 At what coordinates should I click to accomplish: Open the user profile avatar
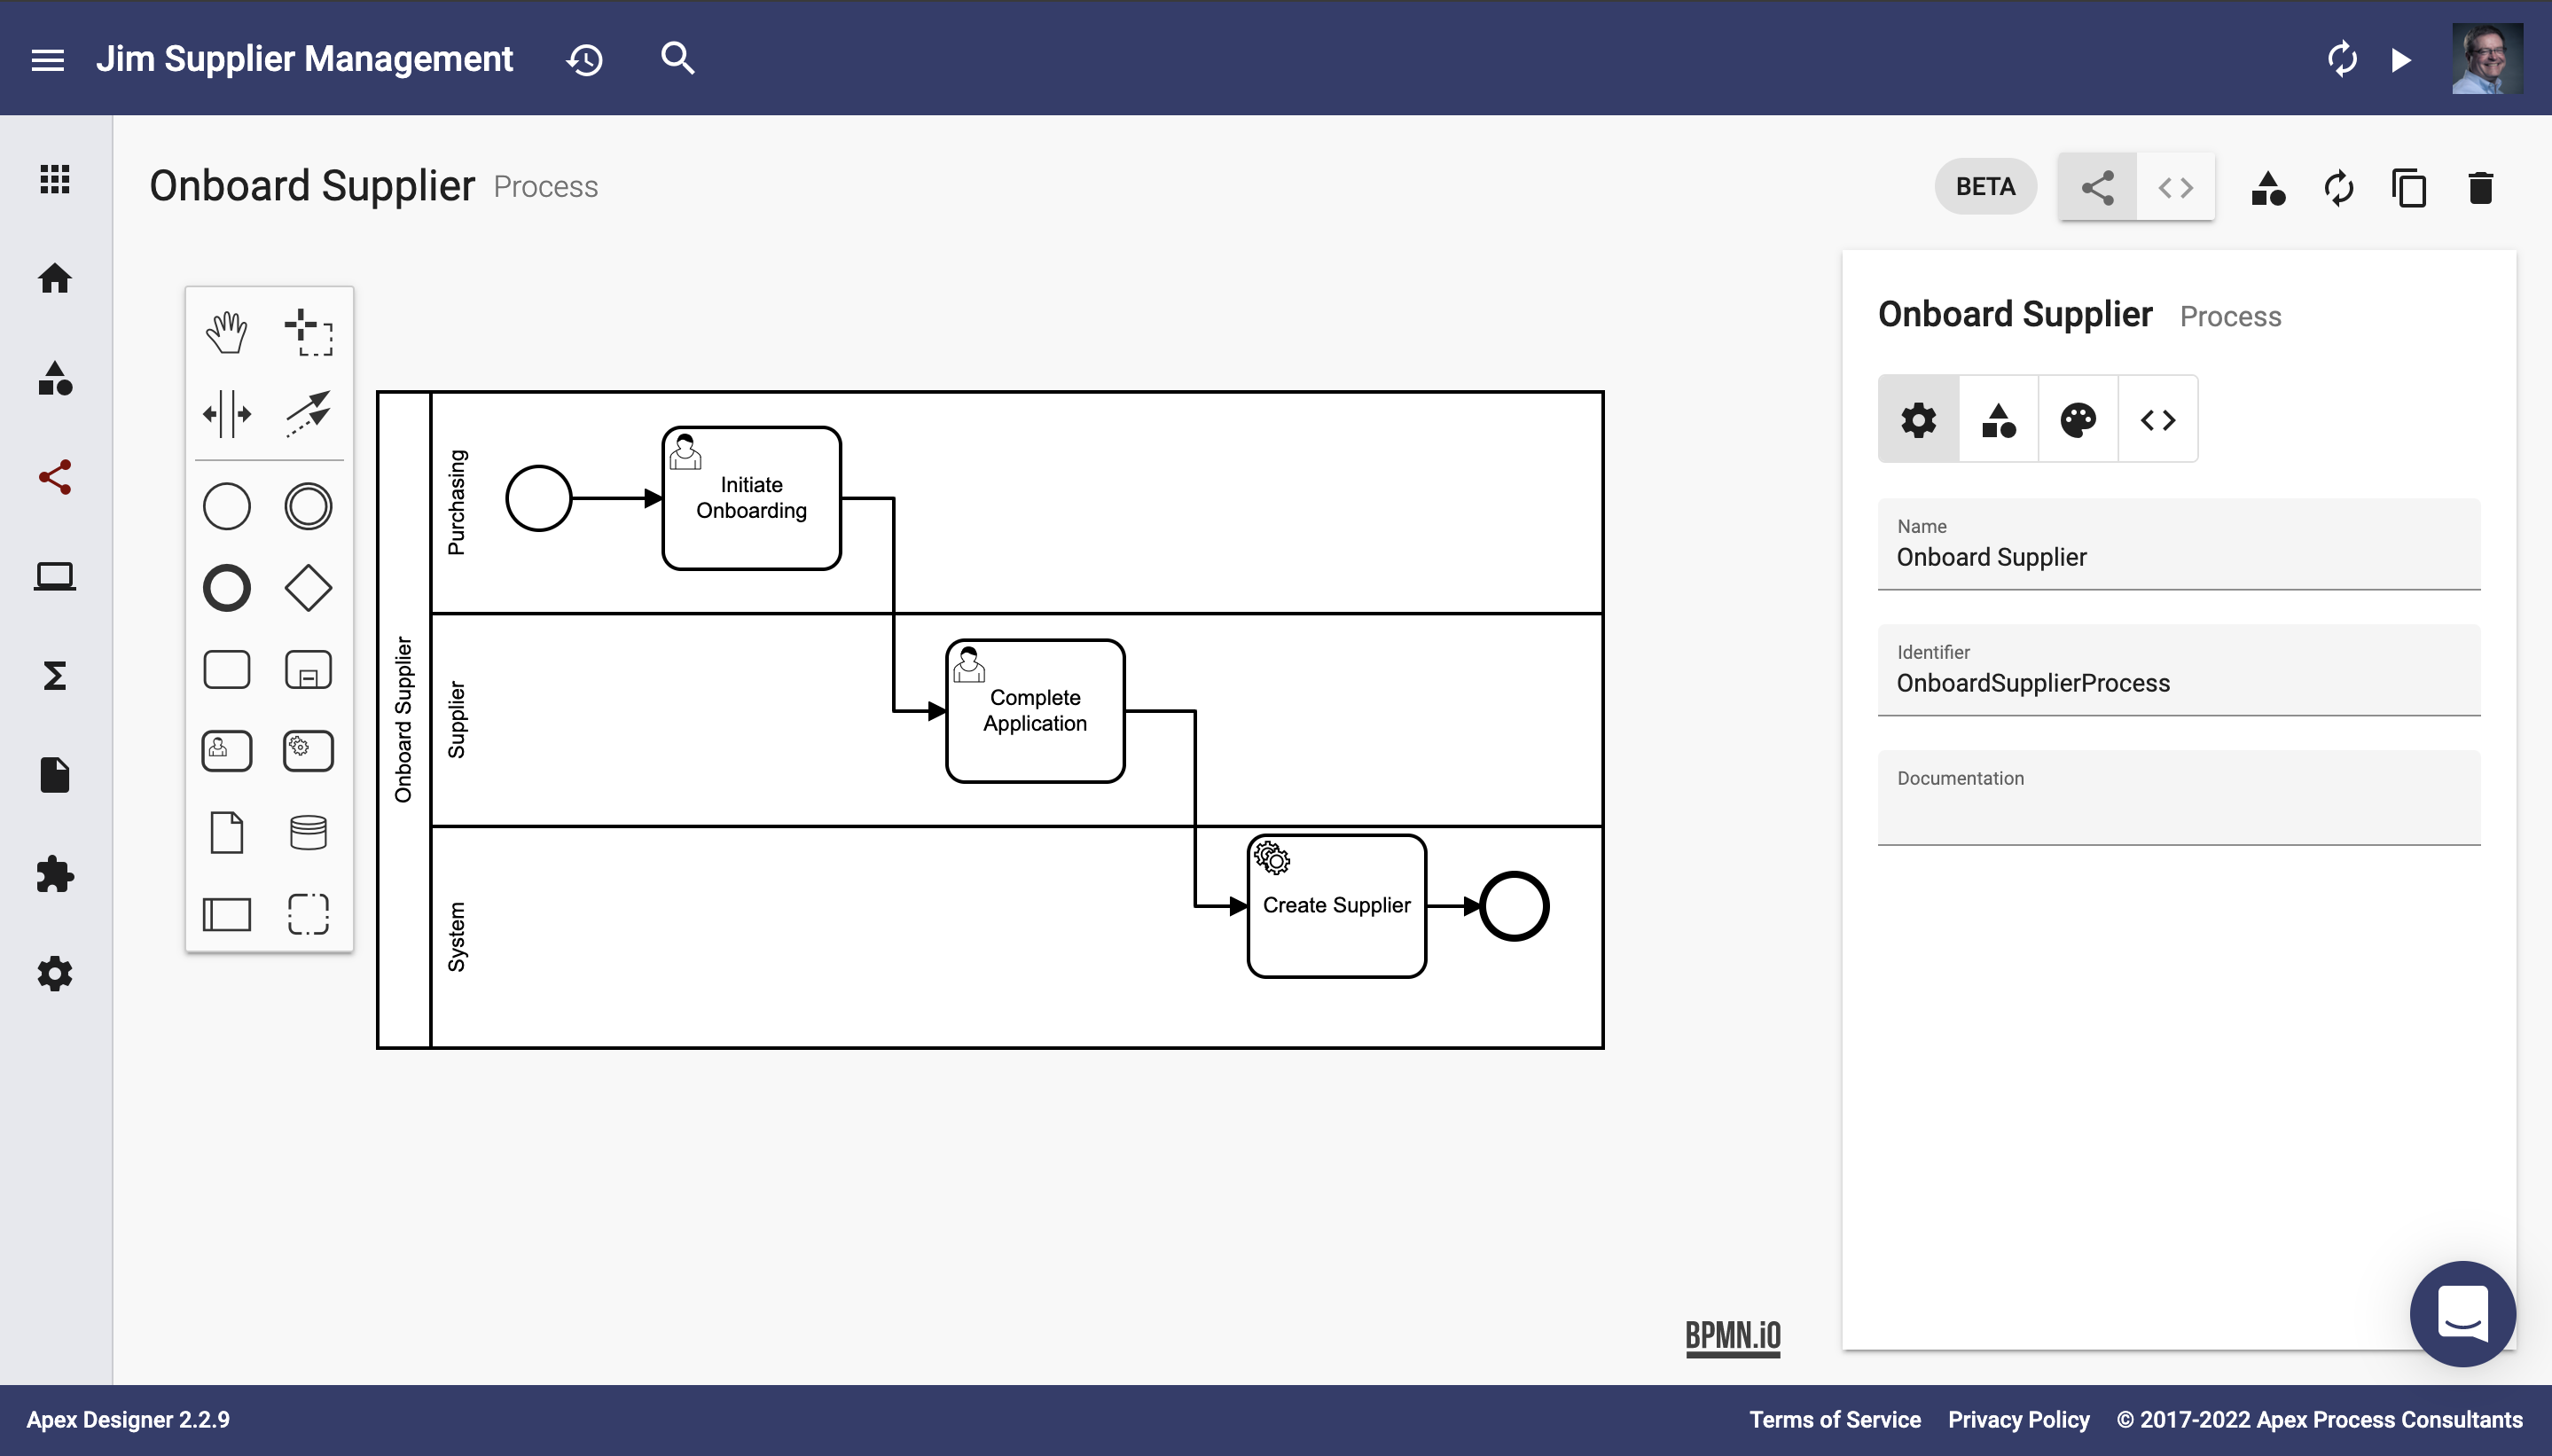tap(2487, 59)
